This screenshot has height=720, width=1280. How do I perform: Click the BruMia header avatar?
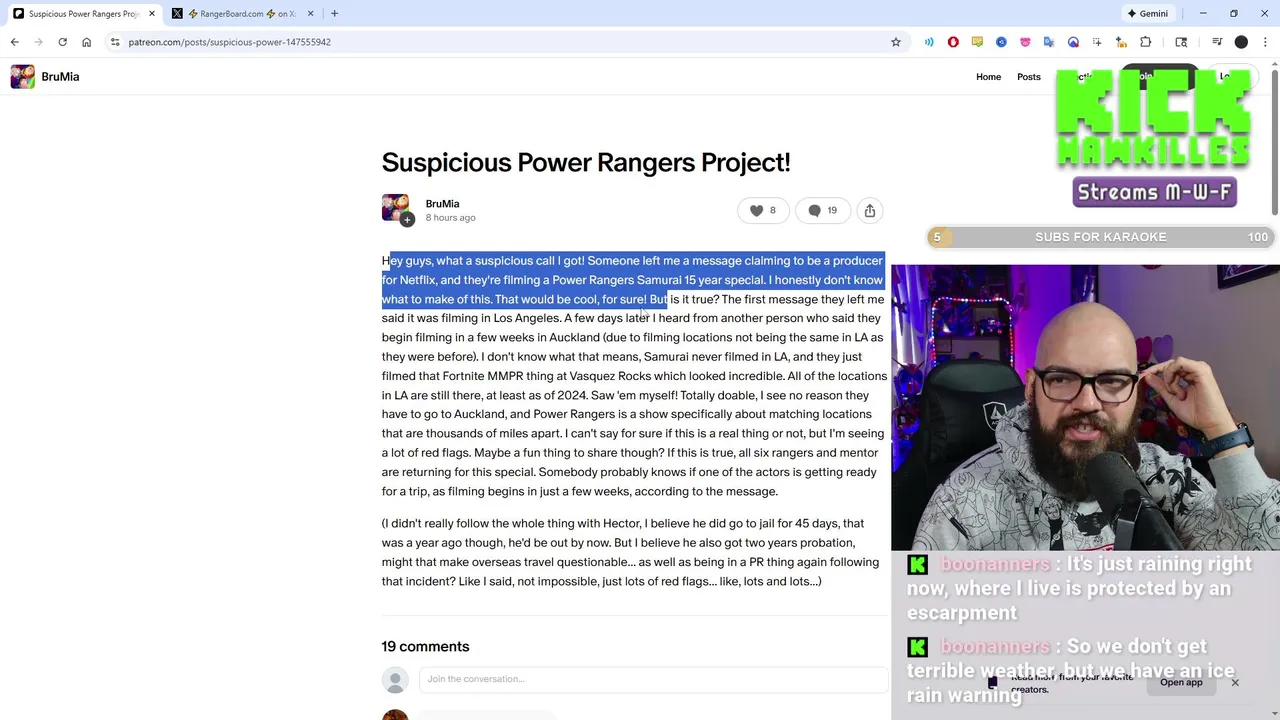[22, 76]
